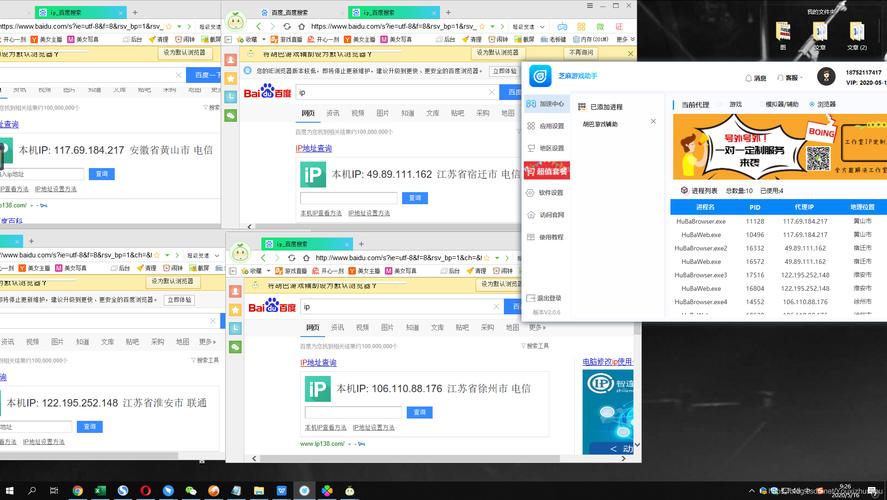Remove the 胡巴游戏辅助 process with its X
The width and height of the screenshot is (887, 500).
pyautogui.click(x=653, y=122)
